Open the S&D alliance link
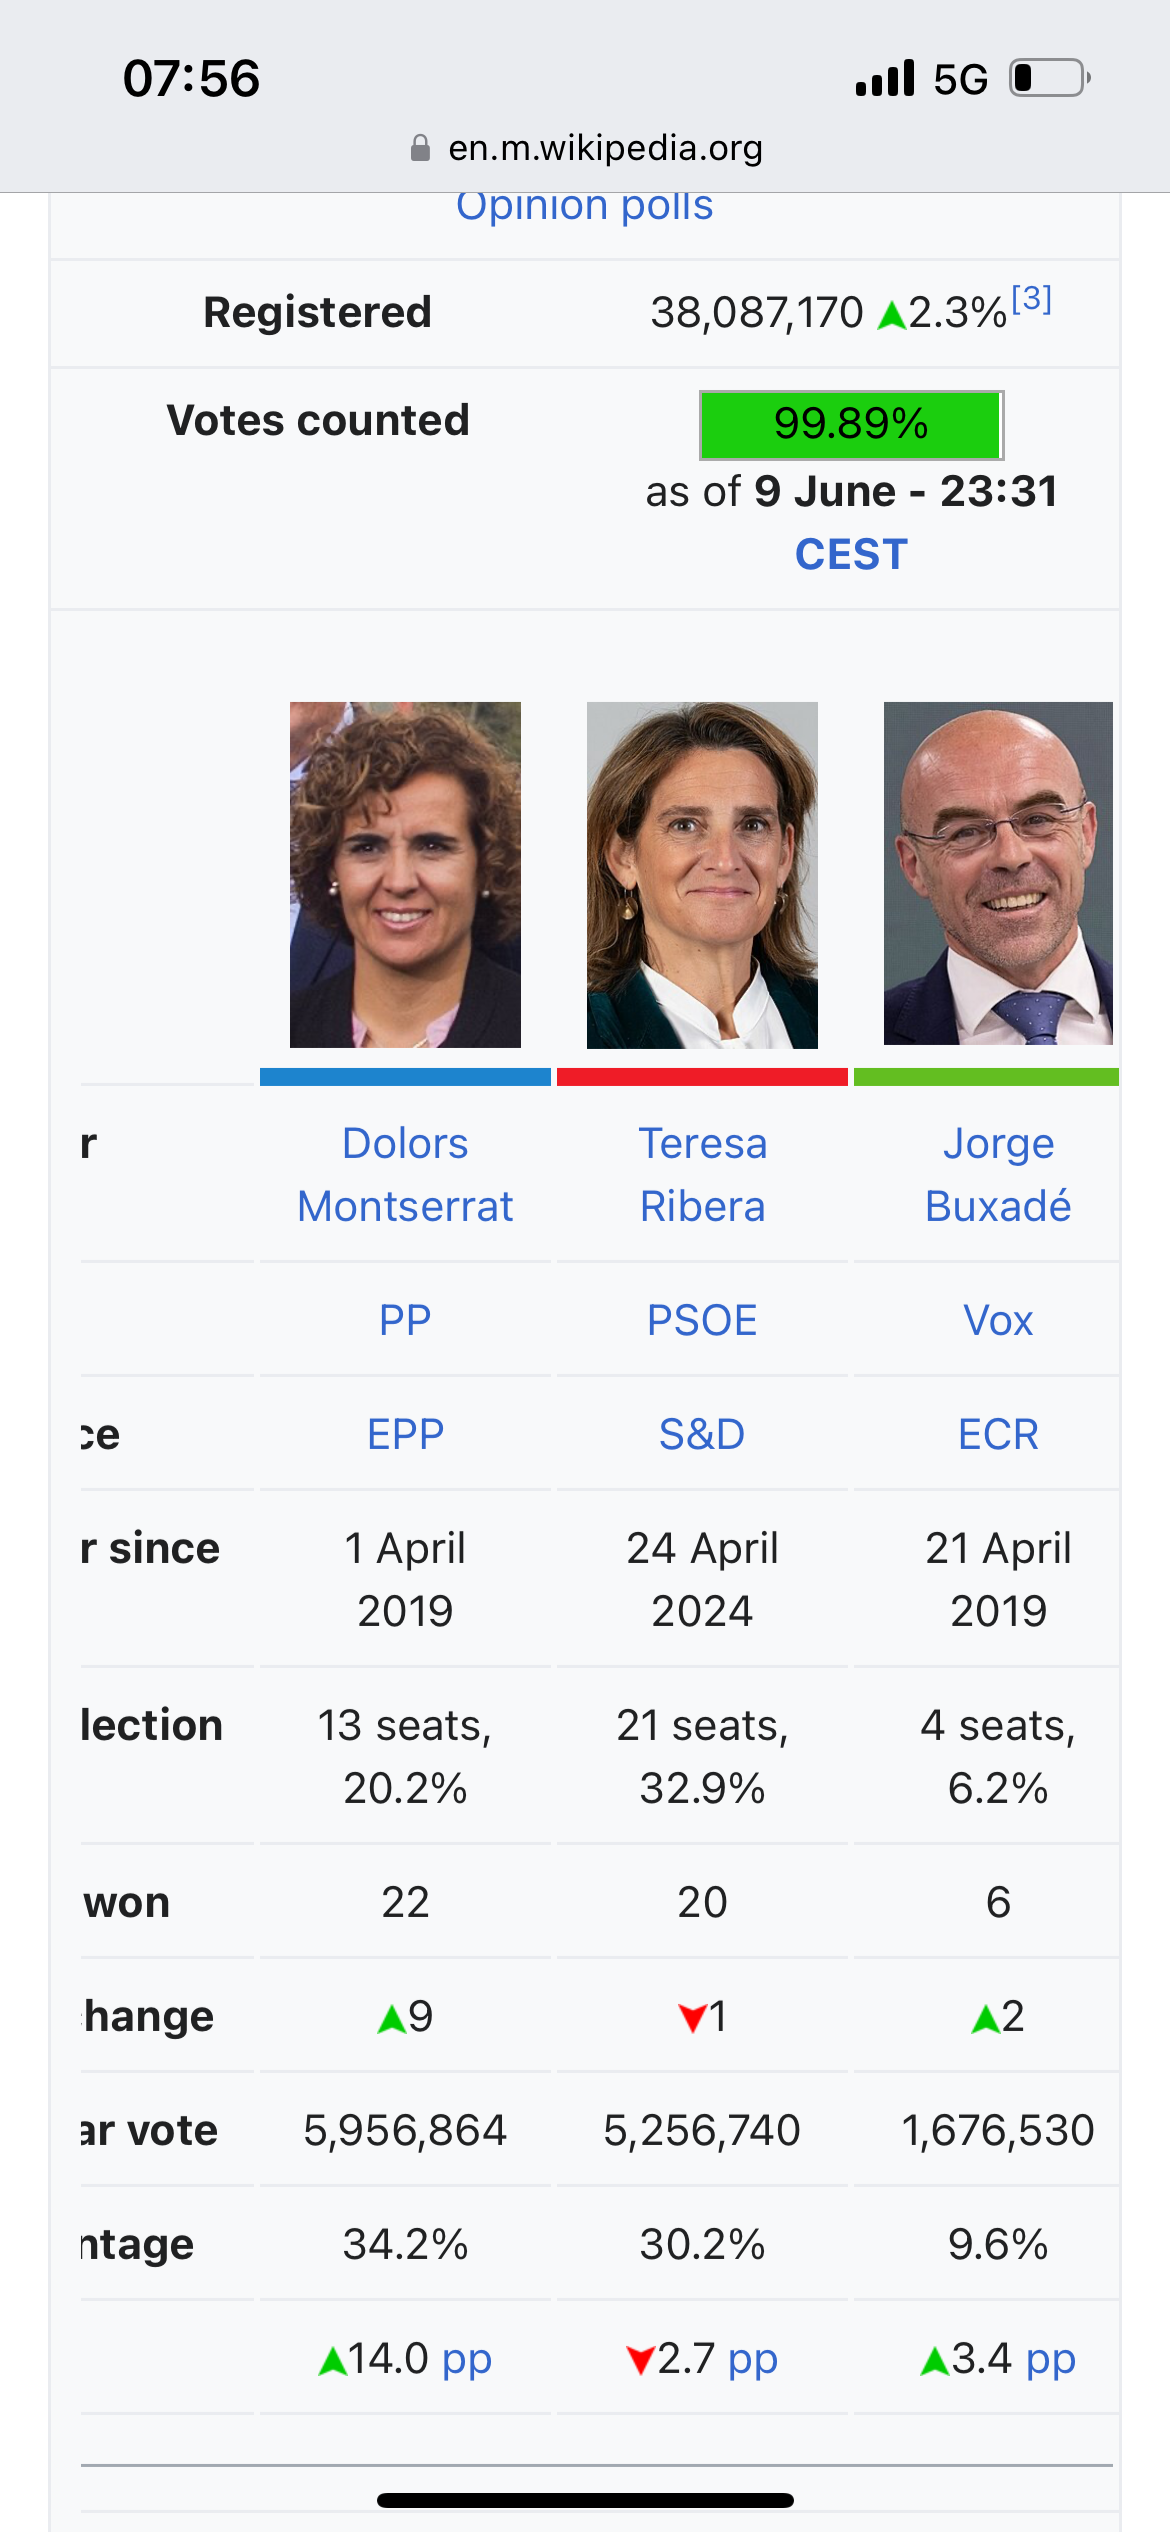The width and height of the screenshot is (1170, 2532). pyautogui.click(x=702, y=1434)
